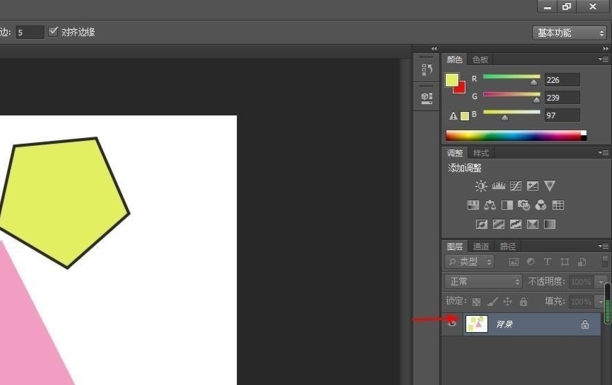612x385 pixels.
Task: Click the lock all icon
Action: pos(523,301)
